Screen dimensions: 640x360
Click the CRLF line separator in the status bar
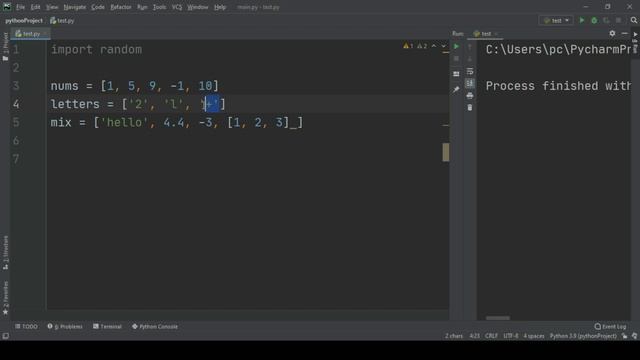click(491, 336)
